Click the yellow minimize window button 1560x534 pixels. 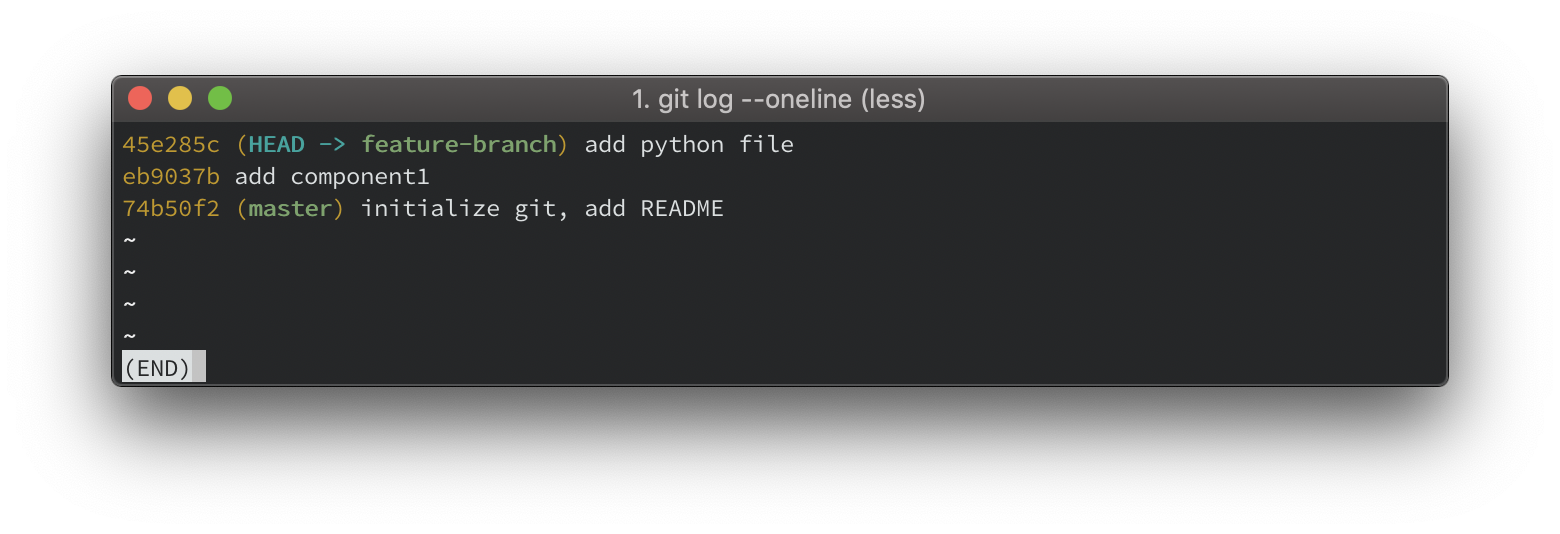point(180,98)
